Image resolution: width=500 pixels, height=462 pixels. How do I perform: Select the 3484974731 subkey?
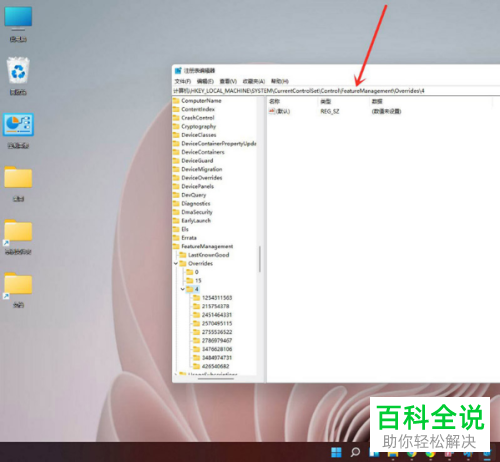217,358
